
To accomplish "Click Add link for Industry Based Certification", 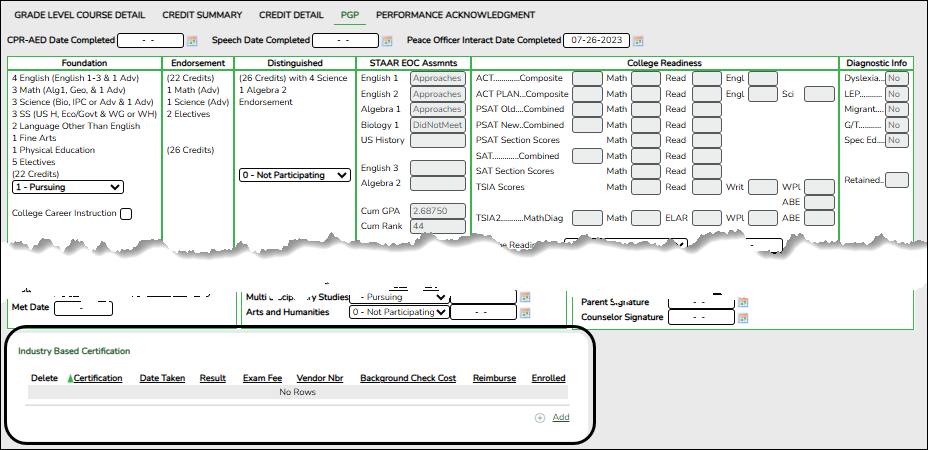I will [560, 417].
